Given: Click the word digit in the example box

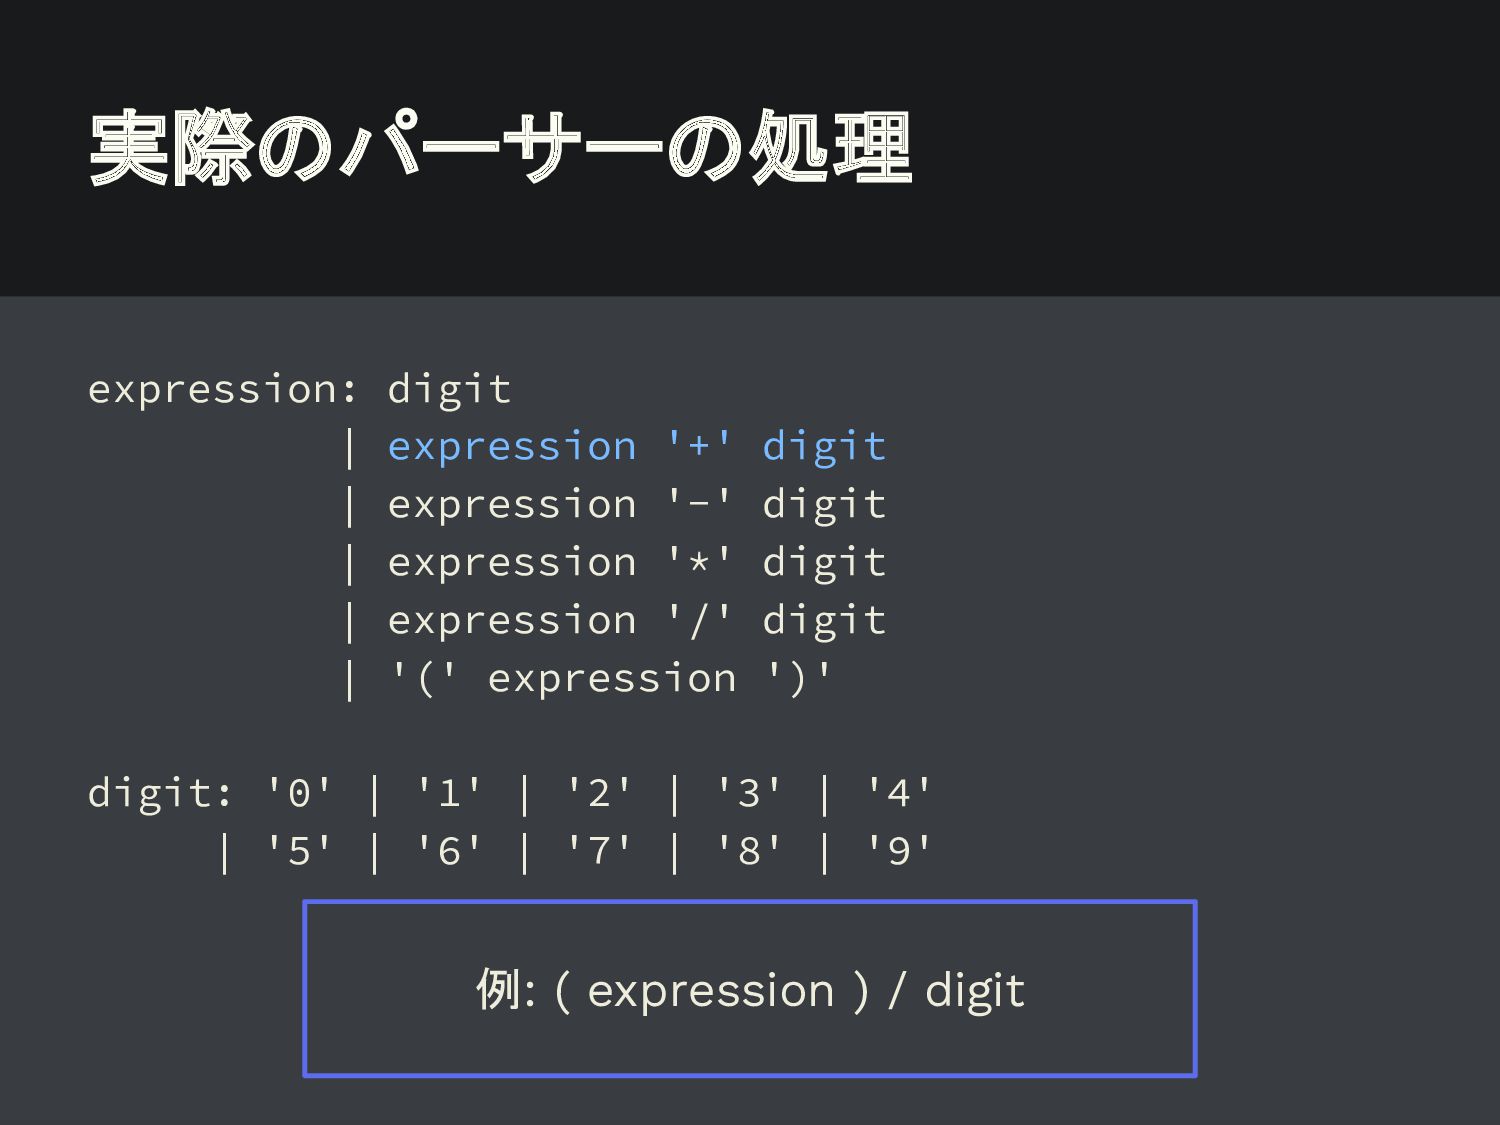Looking at the screenshot, I should 975,992.
